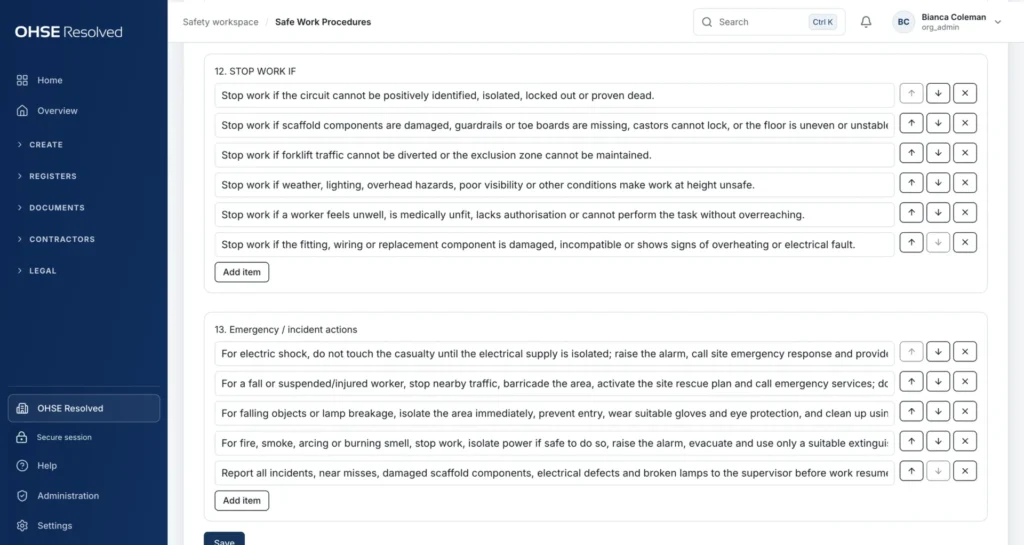Open Settings gear in sidebar
The image size is (1024, 545).
pos(22,525)
